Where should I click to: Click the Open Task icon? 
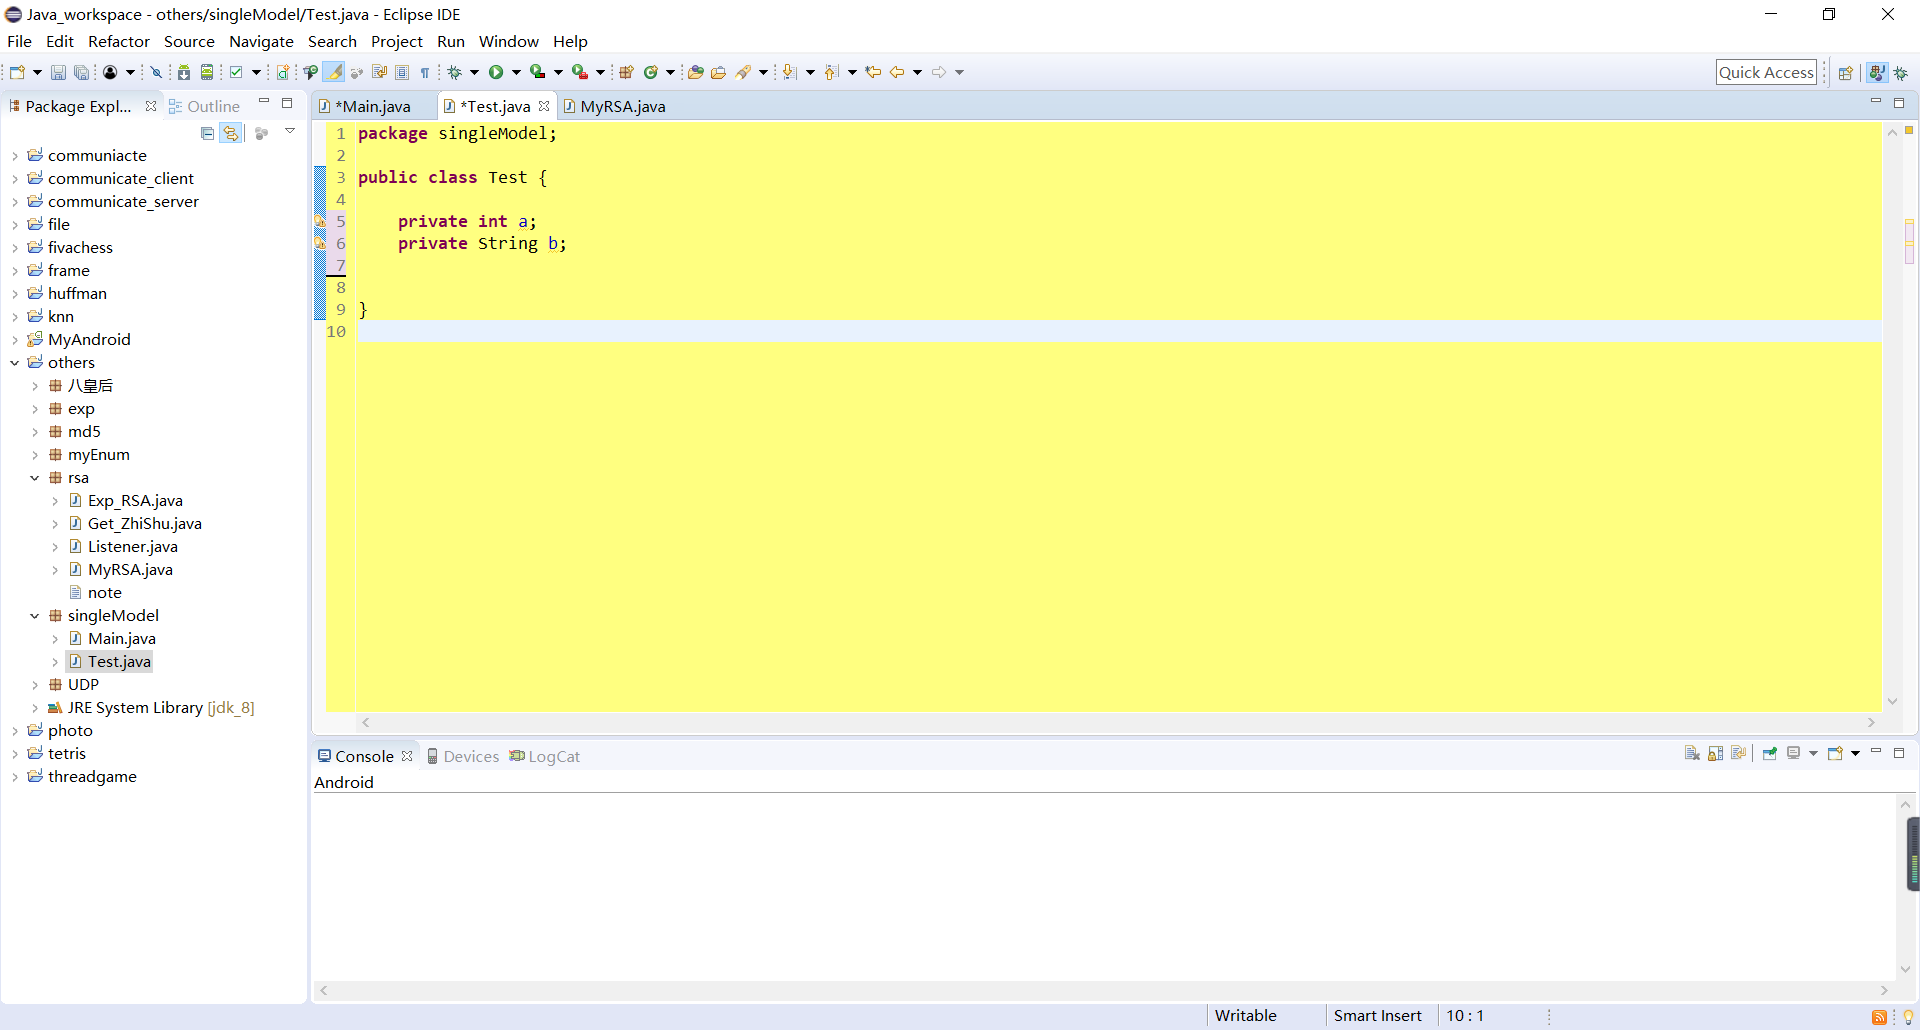point(718,72)
